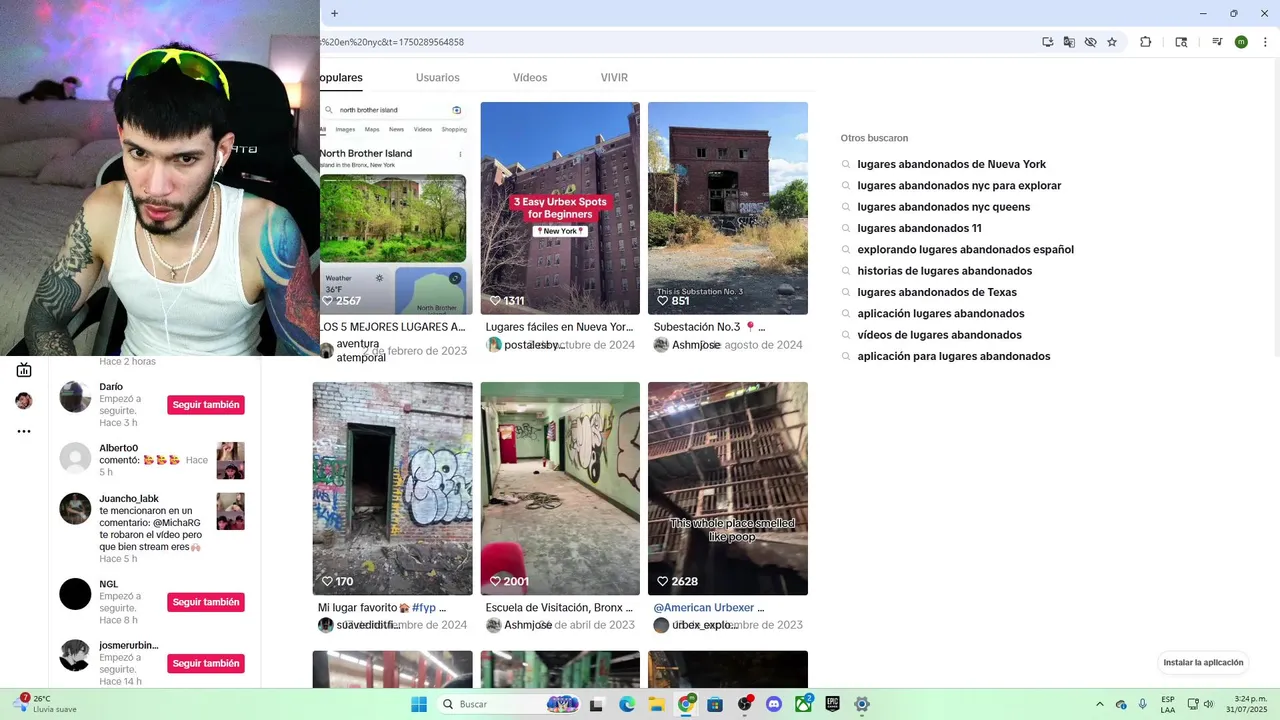Switch to the Usuarios tab
This screenshot has width=1280, height=720.
[x=438, y=78]
